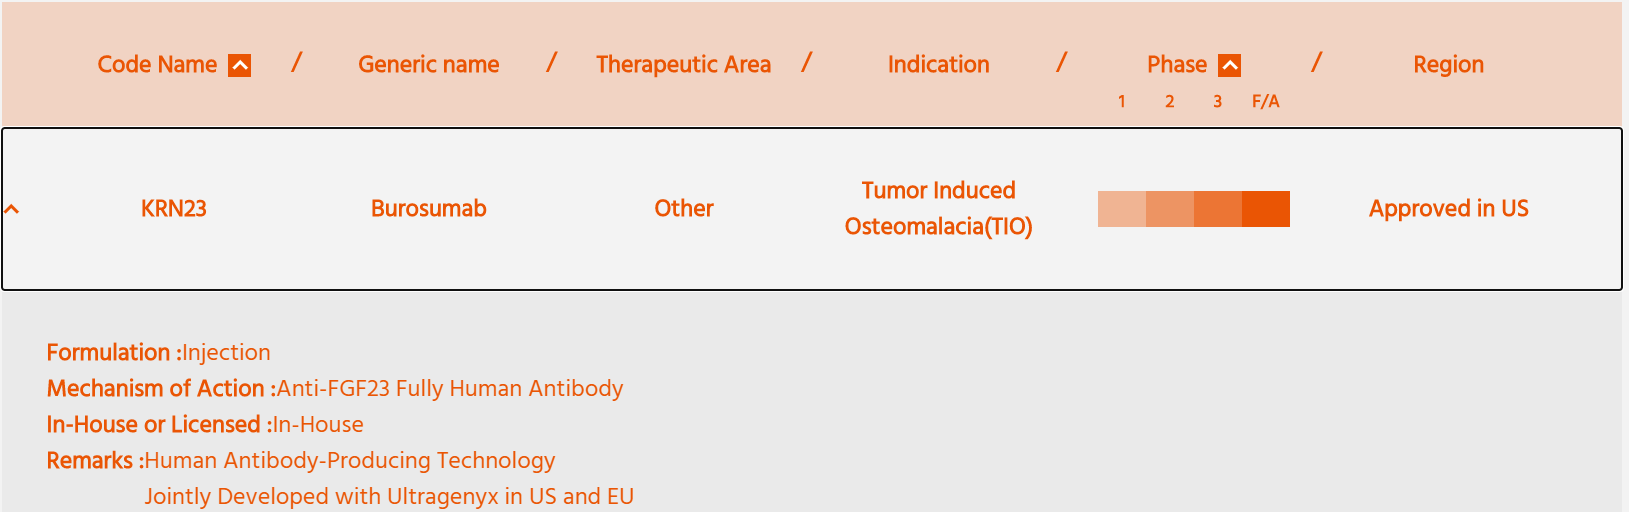Select the Indication column header

(939, 65)
